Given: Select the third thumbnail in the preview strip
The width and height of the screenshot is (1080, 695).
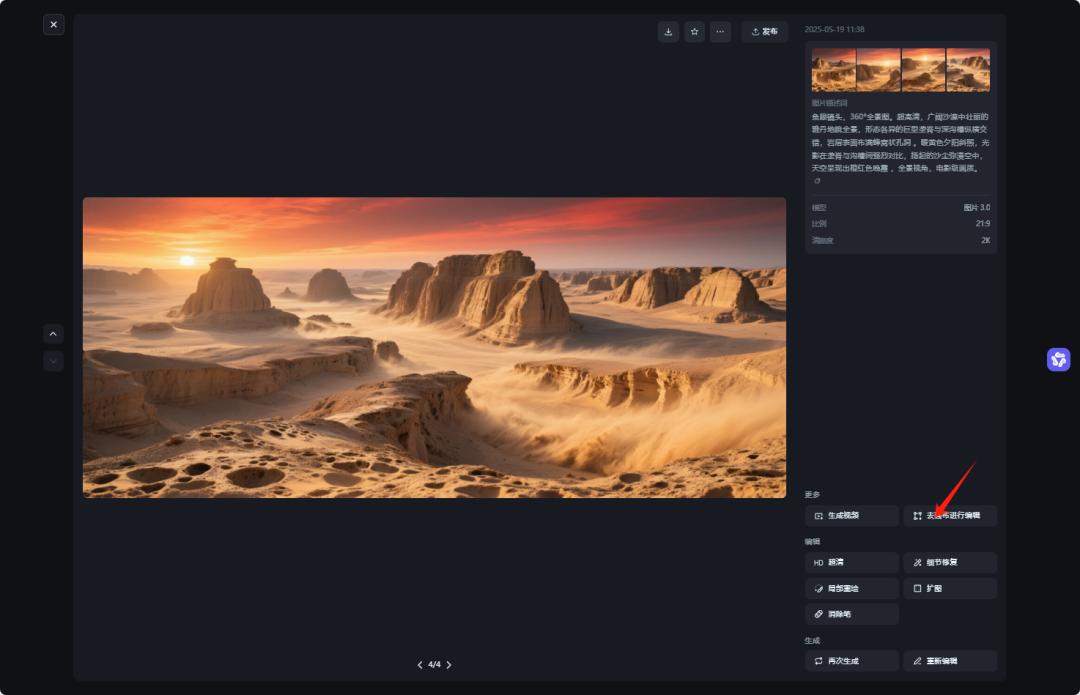Looking at the screenshot, I should [x=923, y=70].
